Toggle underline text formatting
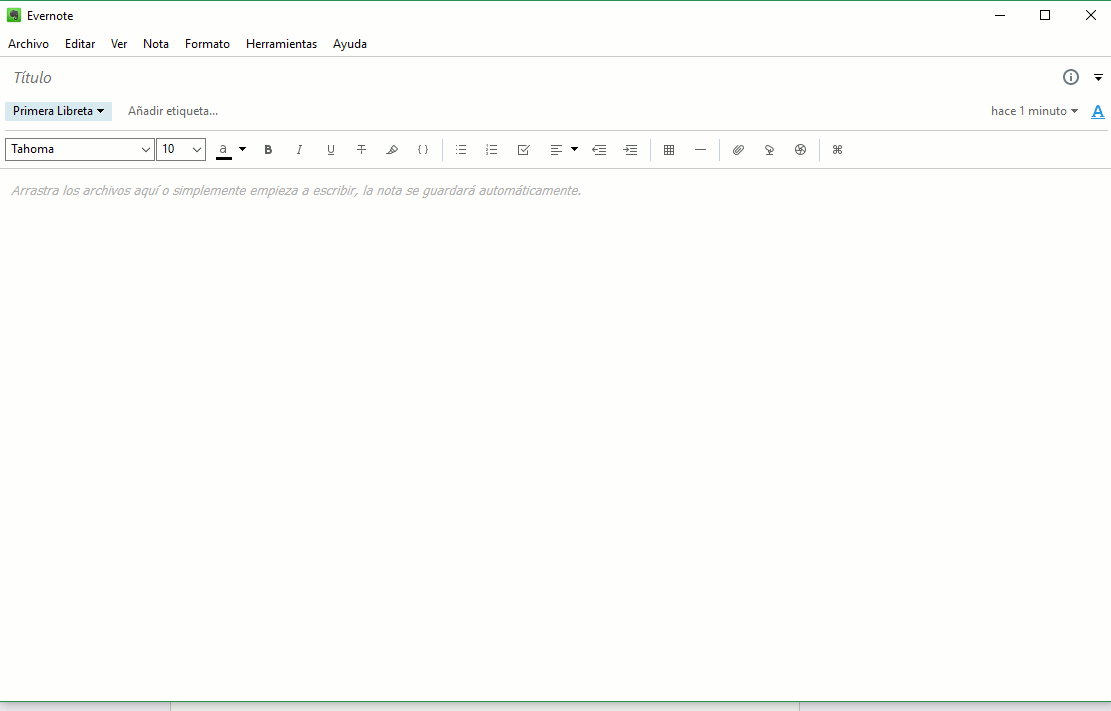Viewport: 1111px width, 711px height. [331, 150]
